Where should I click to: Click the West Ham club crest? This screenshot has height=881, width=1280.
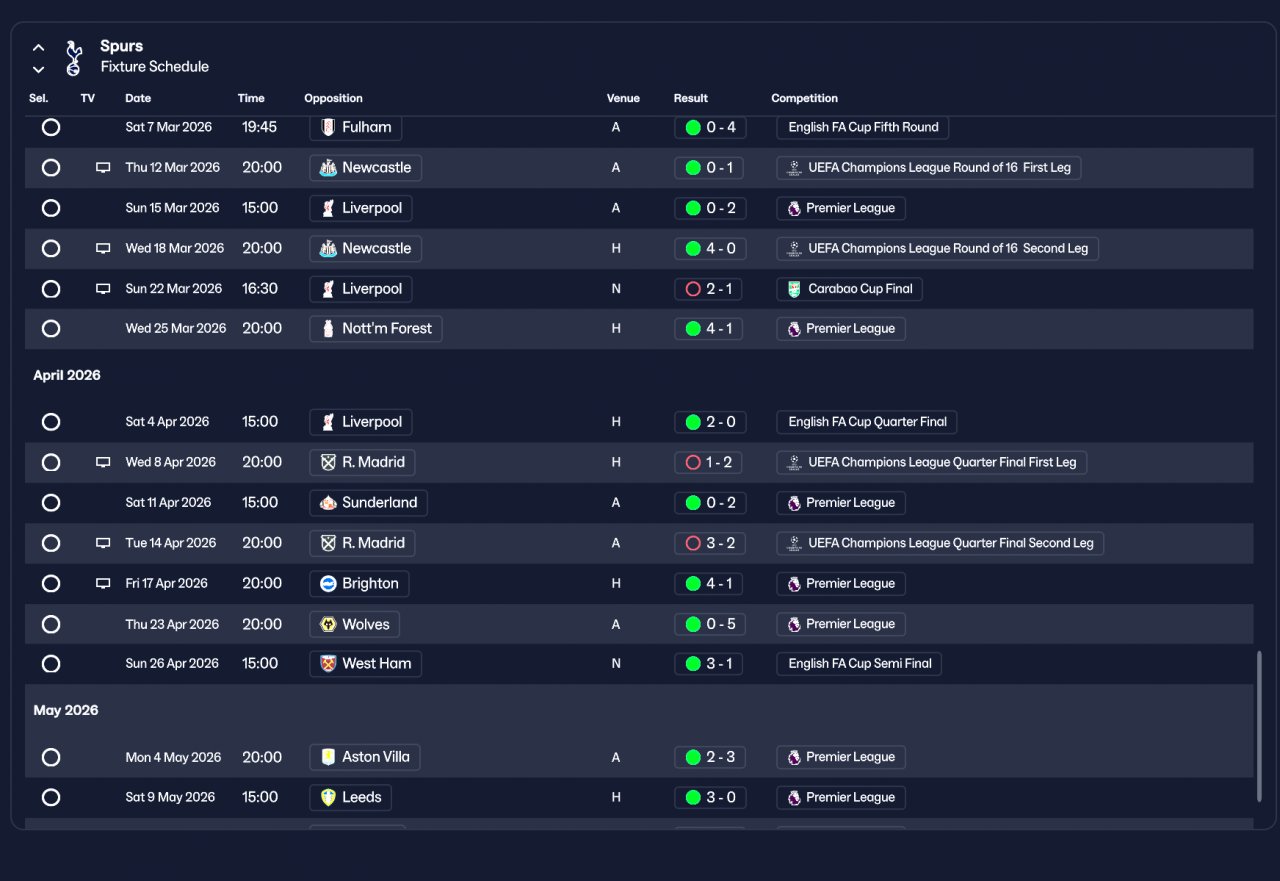tap(328, 664)
